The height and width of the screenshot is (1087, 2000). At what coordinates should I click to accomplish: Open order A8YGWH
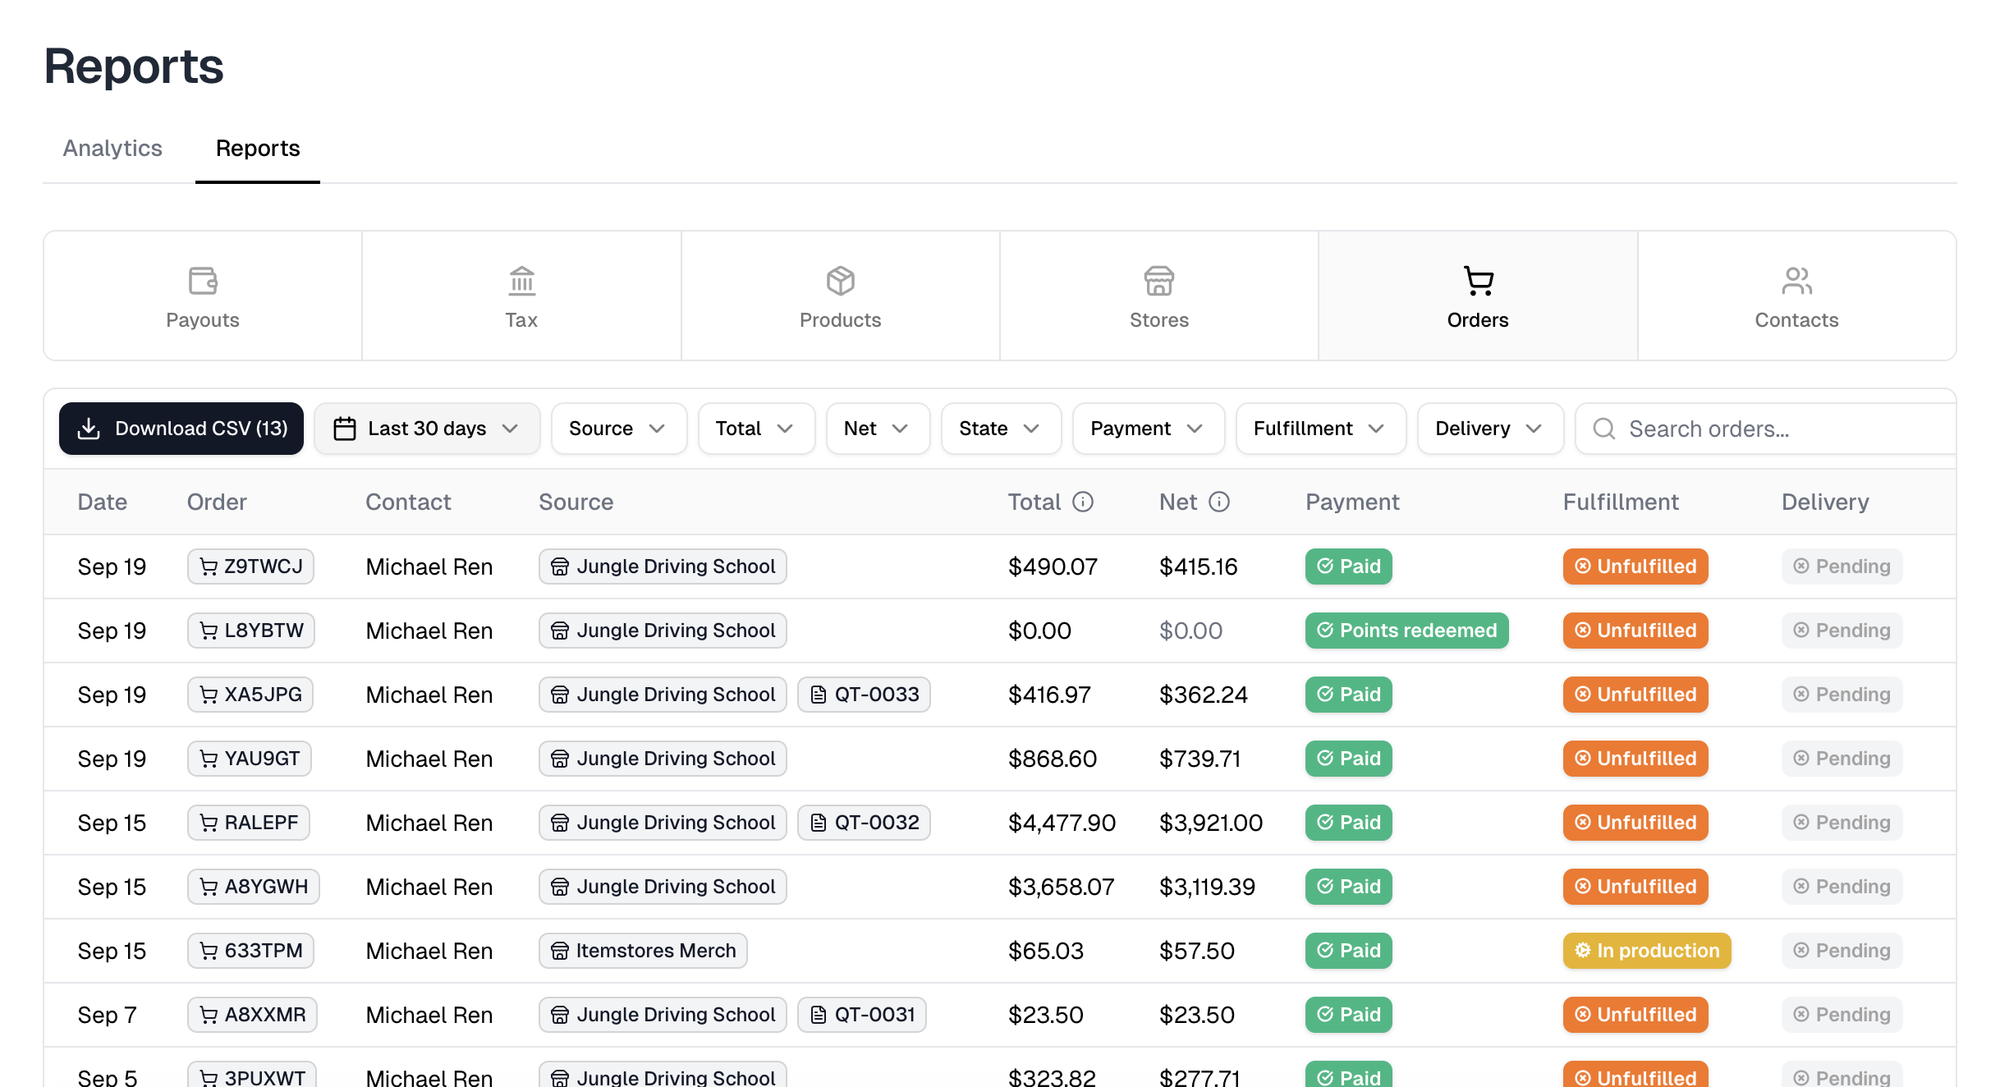[x=253, y=887]
